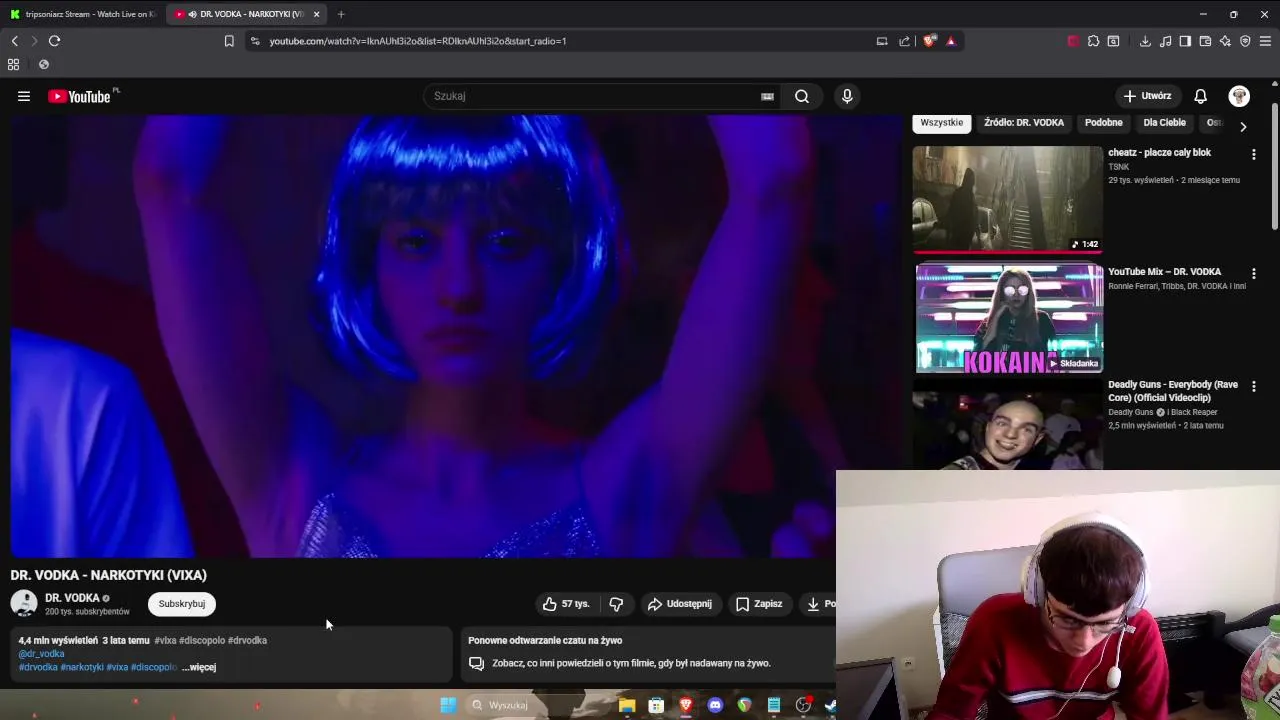The width and height of the screenshot is (1280, 720).
Task: Click the video title DR. VODKA - NARKOTYKI (VIXA)
Action: point(108,575)
